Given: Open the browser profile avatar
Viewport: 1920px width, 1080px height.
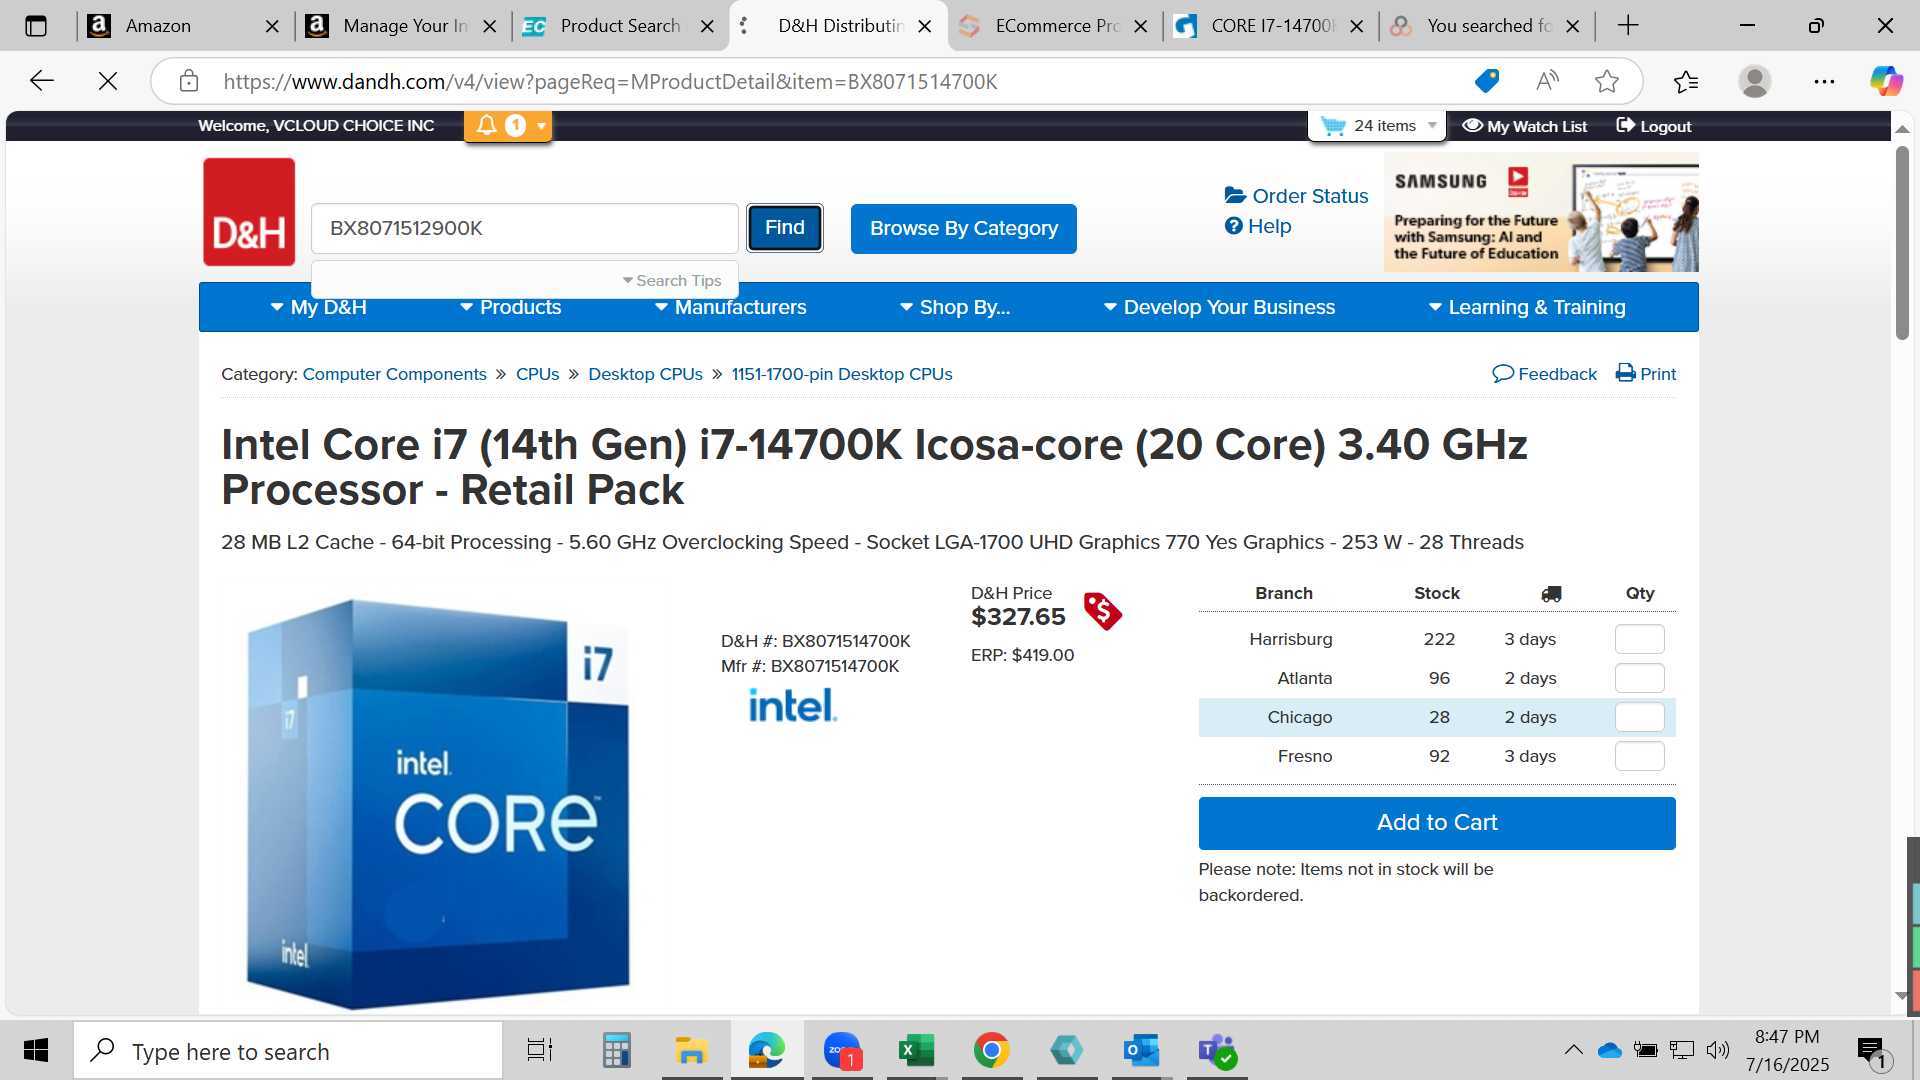Looking at the screenshot, I should tap(1755, 81).
